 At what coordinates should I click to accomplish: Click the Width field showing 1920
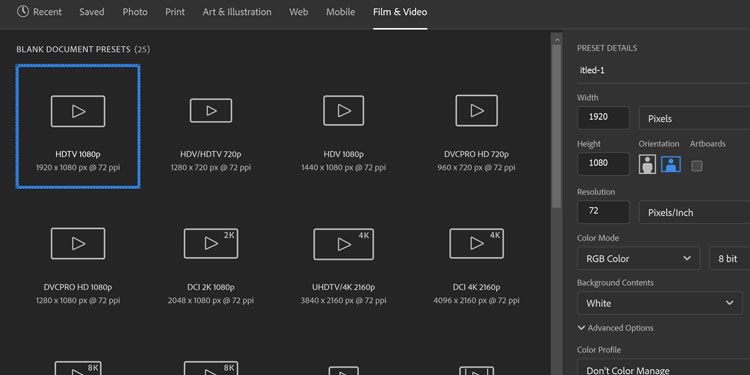(603, 117)
